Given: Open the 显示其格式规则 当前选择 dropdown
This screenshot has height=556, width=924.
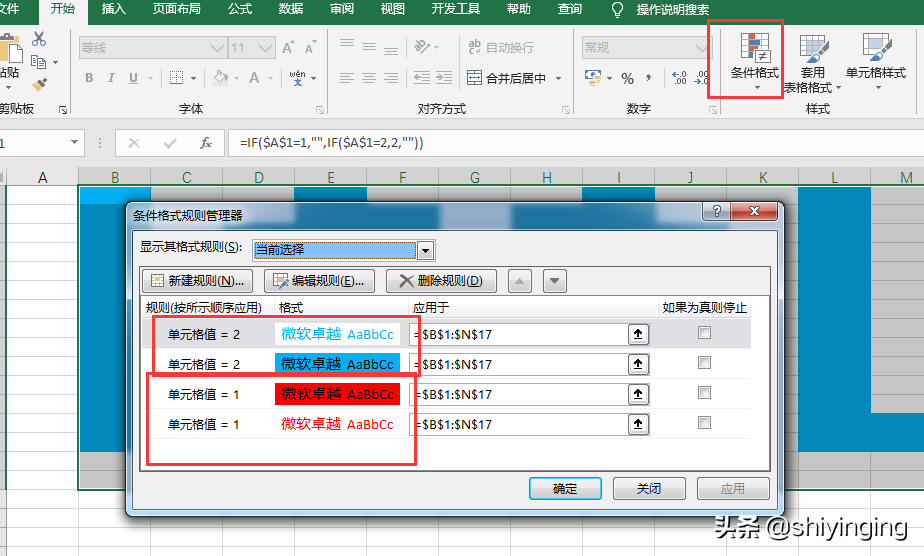Looking at the screenshot, I should tap(425, 251).
